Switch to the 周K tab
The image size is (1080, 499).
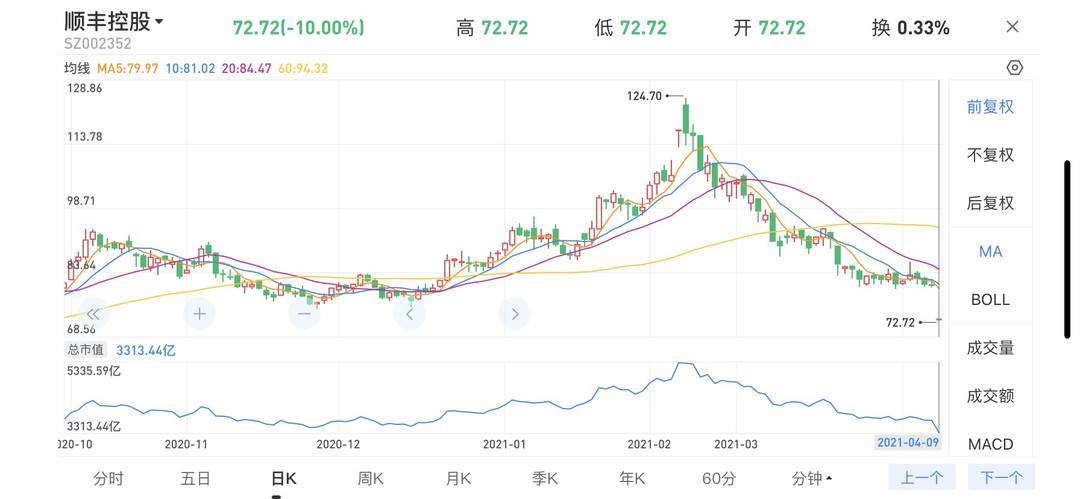[371, 478]
